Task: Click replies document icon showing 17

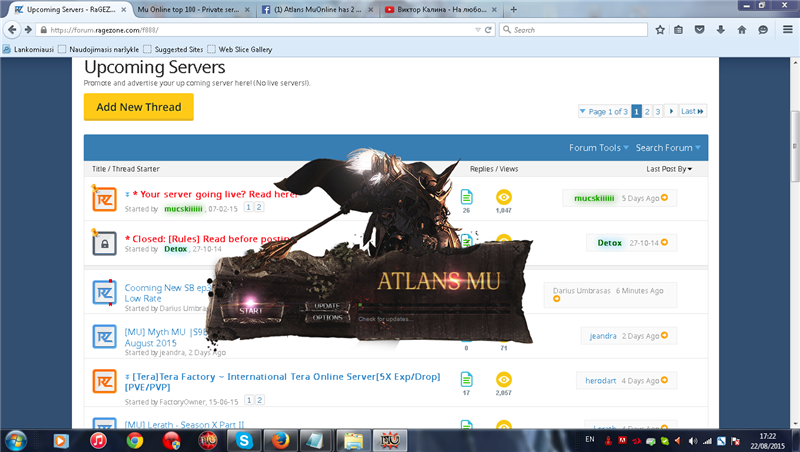Action: (x=466, y=379)
